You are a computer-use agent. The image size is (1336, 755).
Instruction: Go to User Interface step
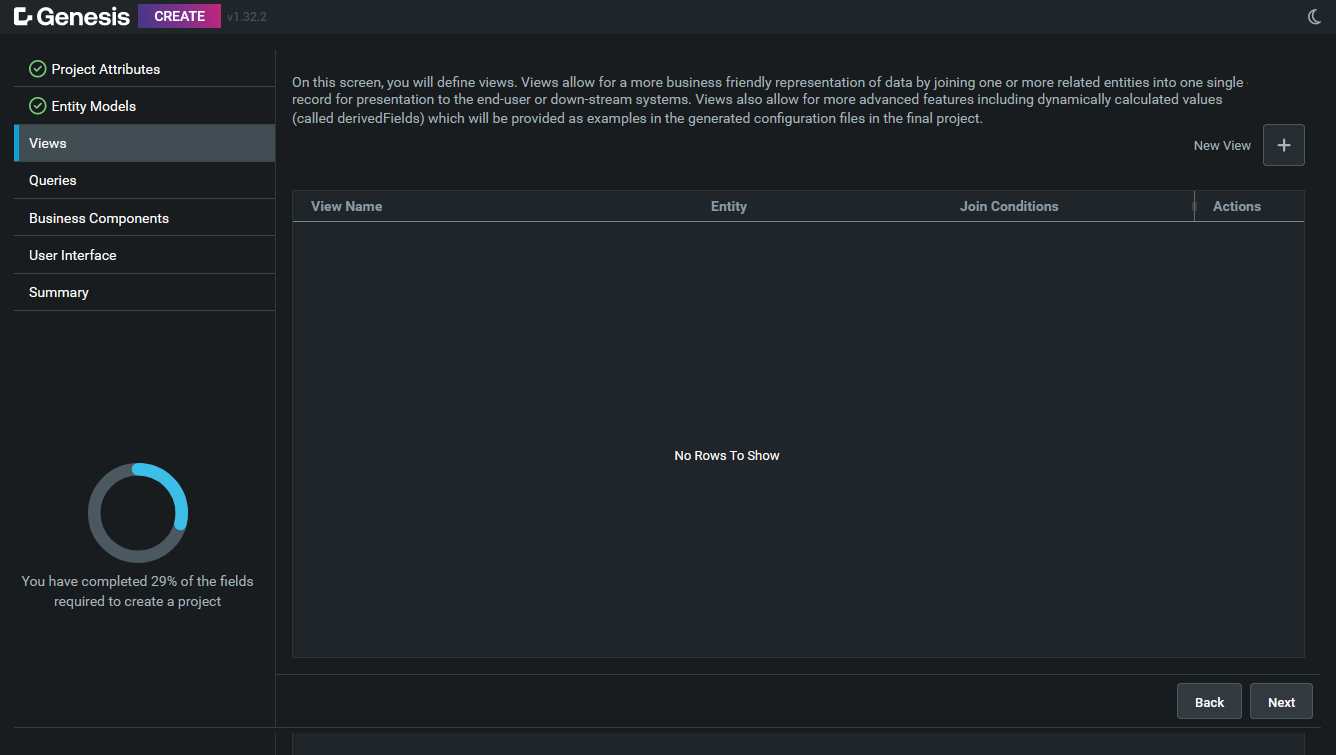tap(144, 255)
